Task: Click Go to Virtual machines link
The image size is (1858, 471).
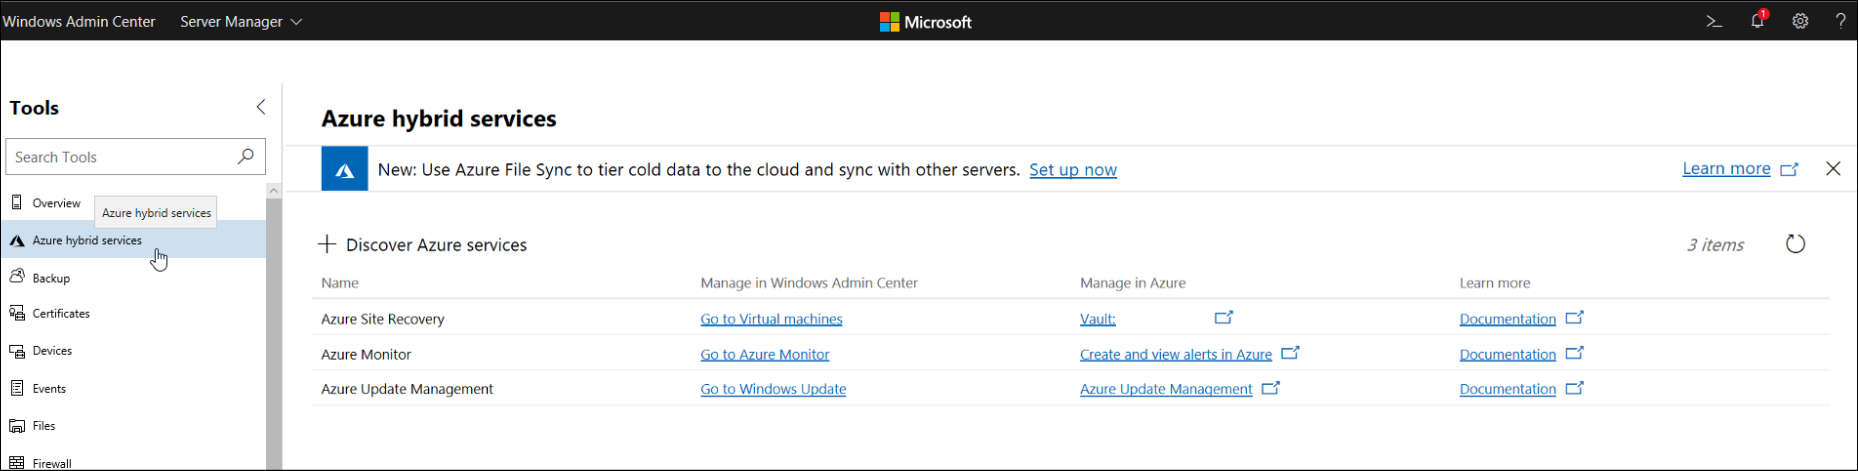Action: point(771,319)
